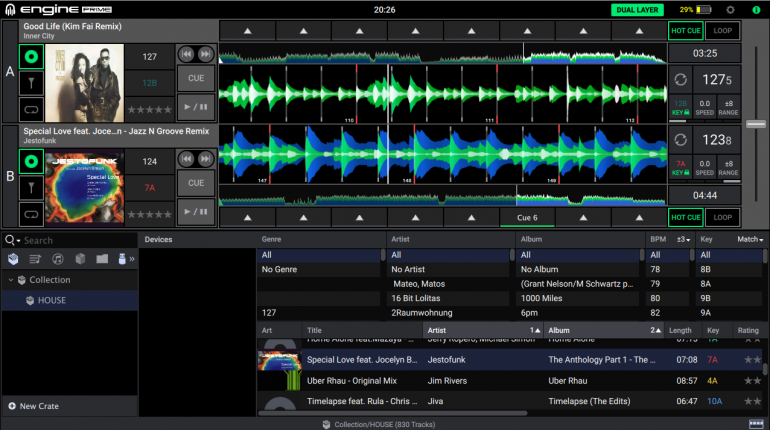Image resolution: width=770 pixels, height=430 pixels.
Task: Open the folder browser icon
Action: tap(102, 259)
